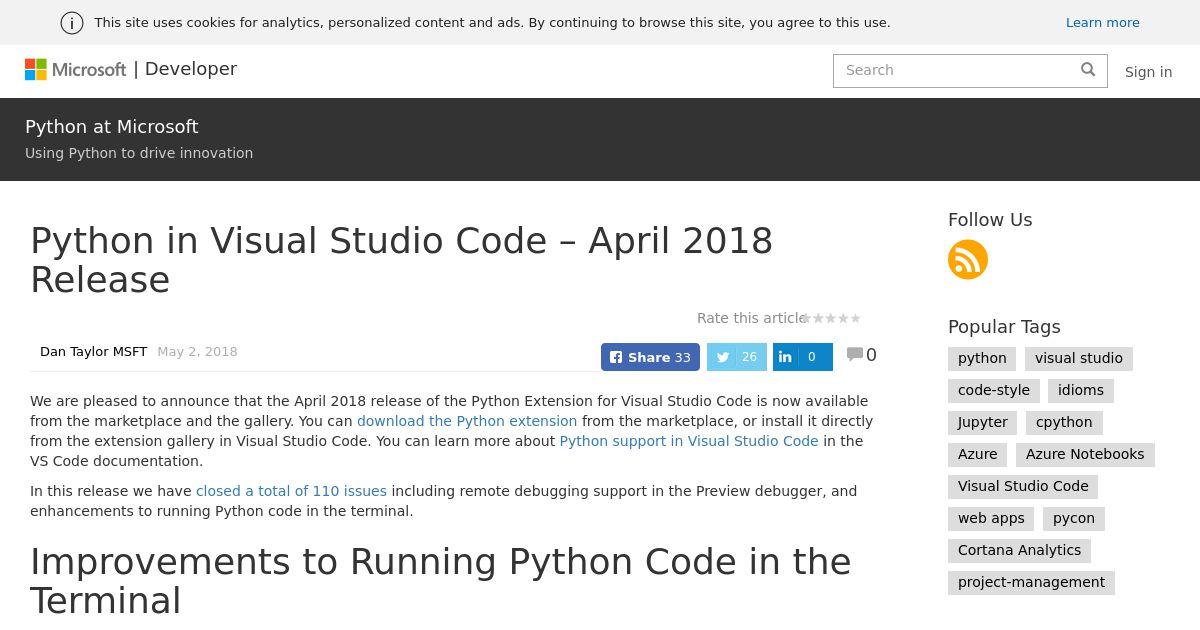Share the article on LinkedIn
The image size is (1200, 630).
(x=803, y=357)
